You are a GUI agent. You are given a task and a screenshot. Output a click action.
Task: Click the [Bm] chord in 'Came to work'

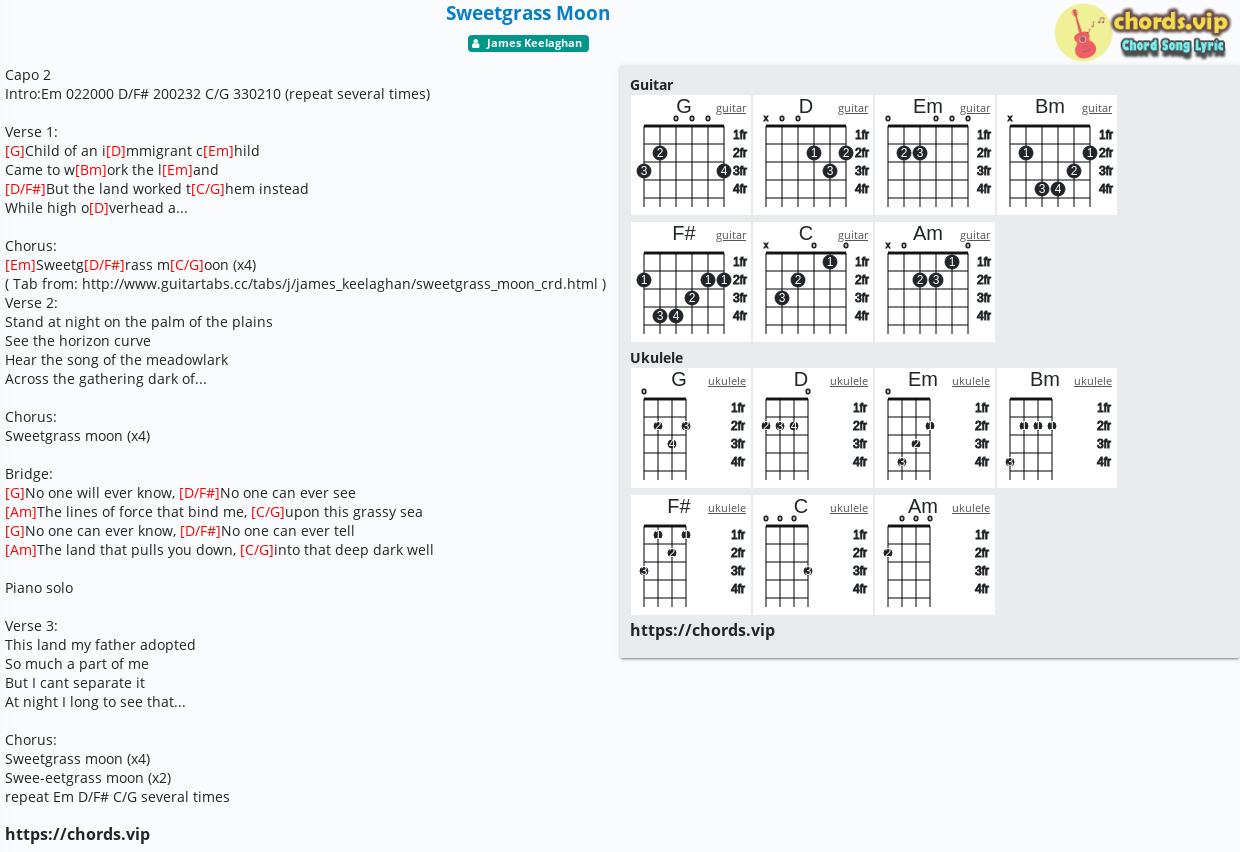91,170
